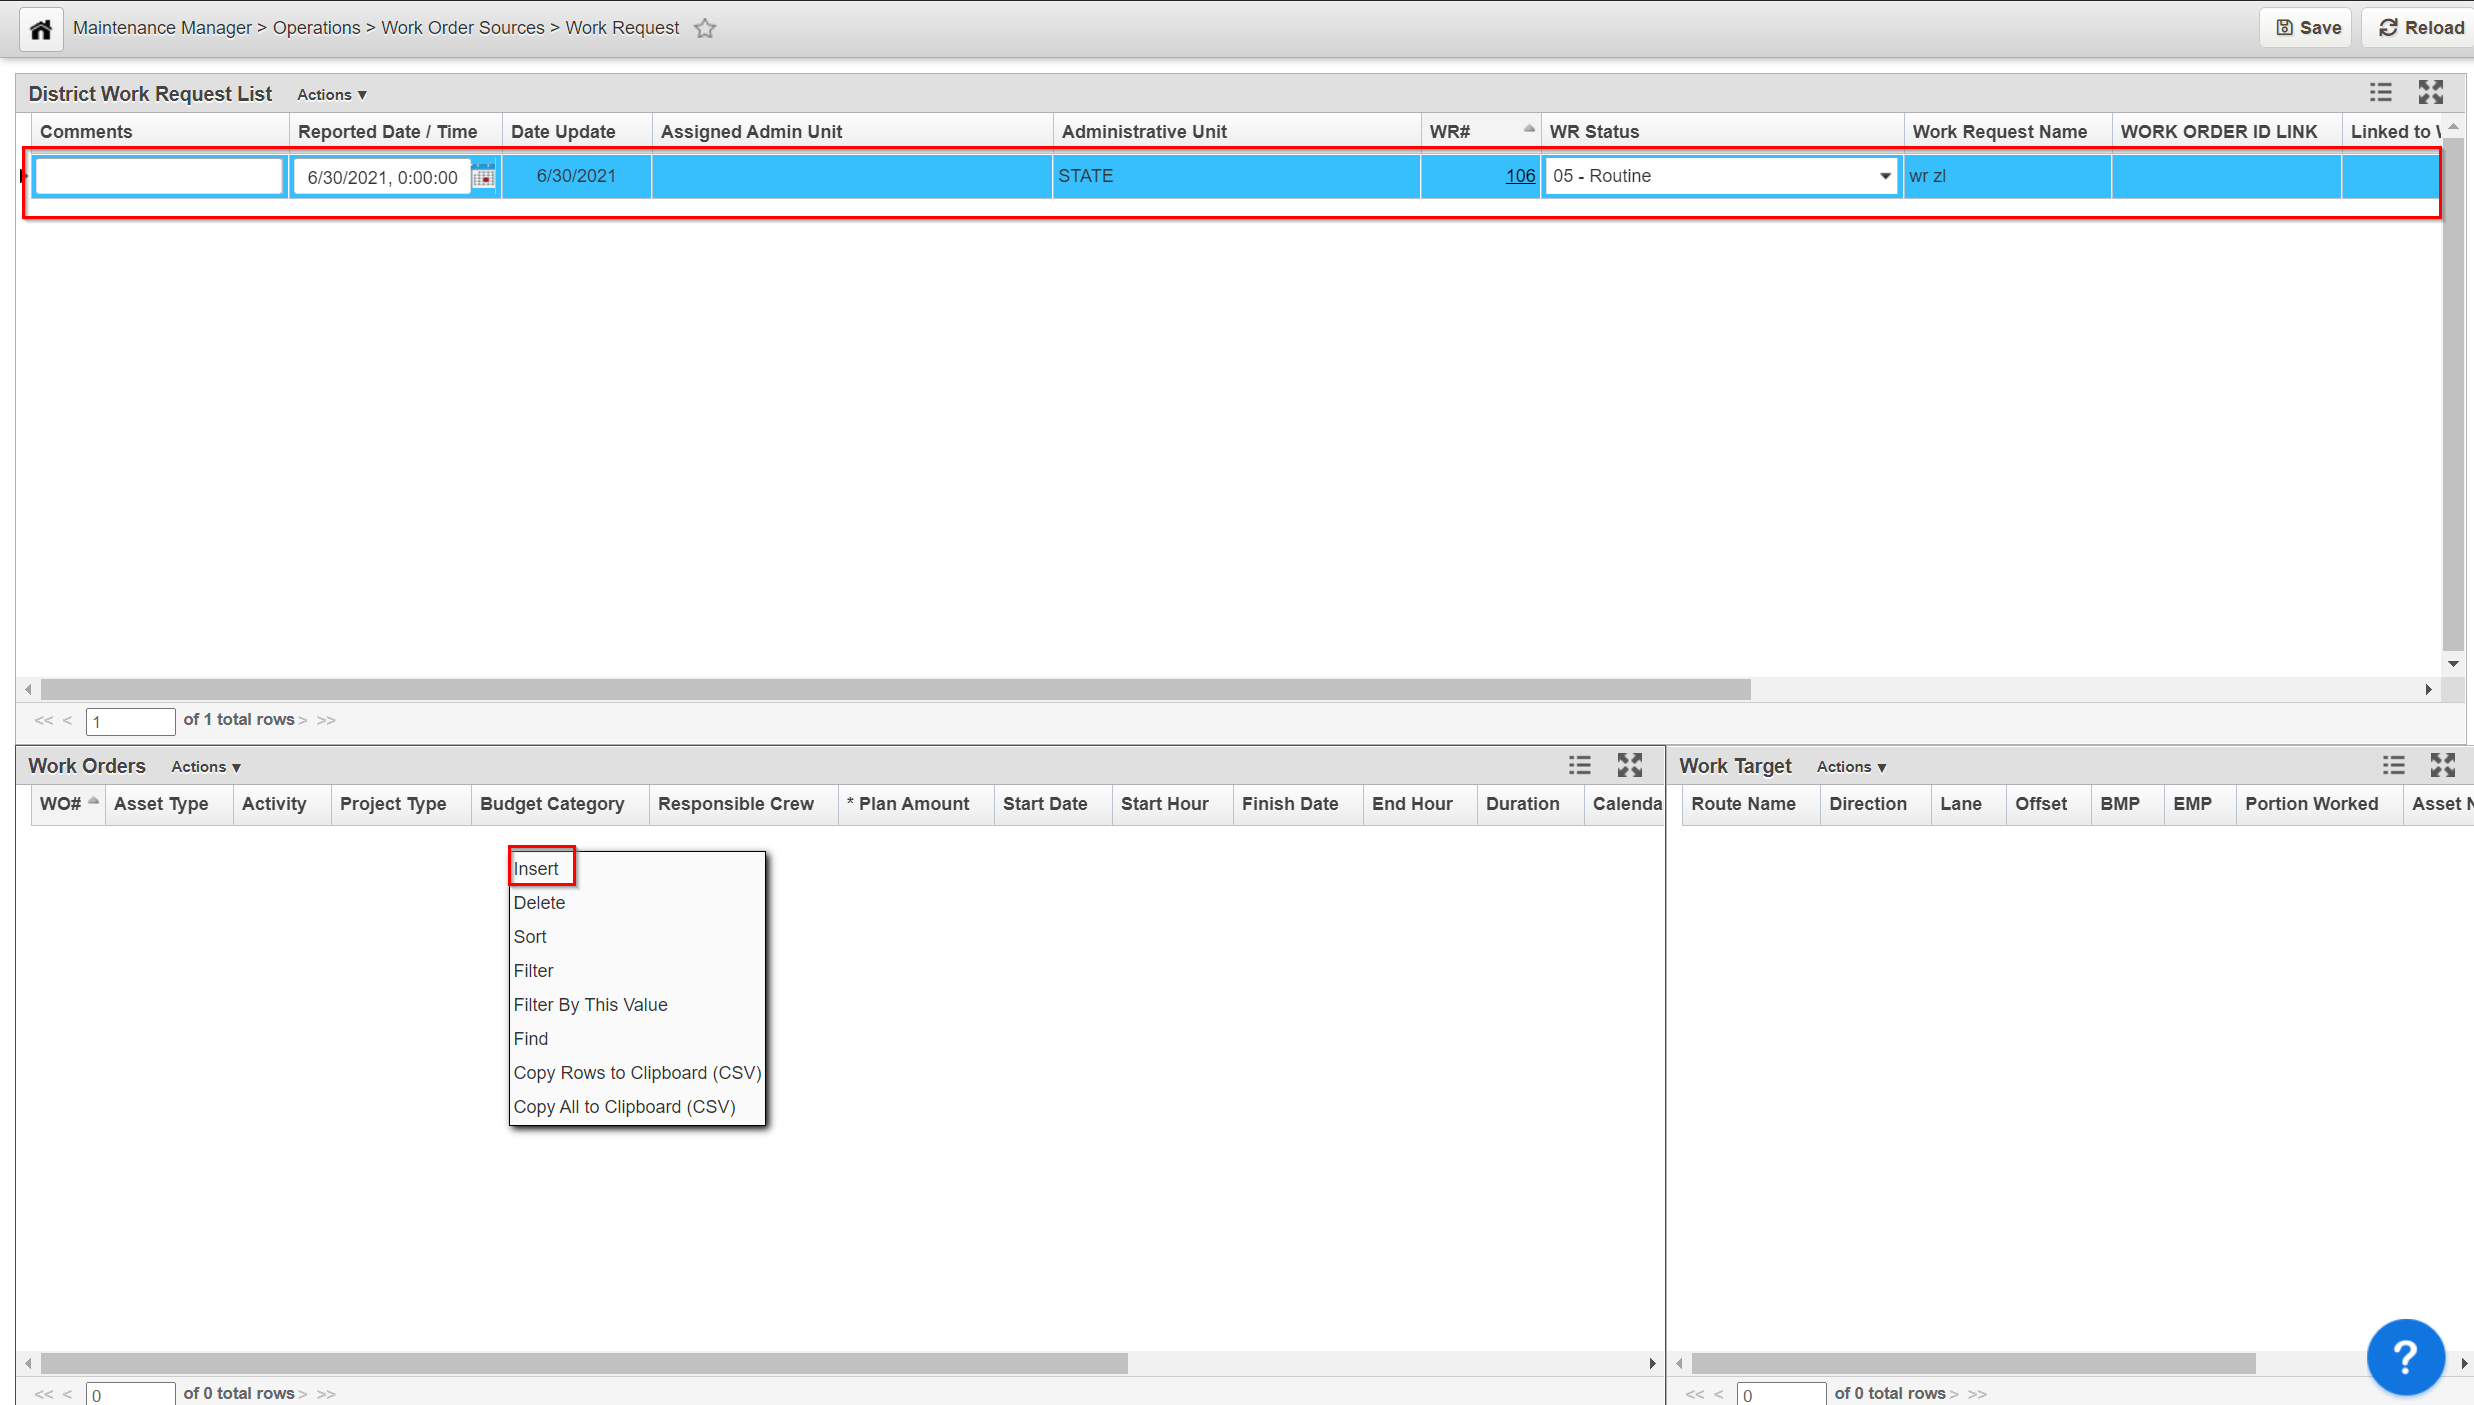Open the blue help question mark button

[x=2405, y=1356]
